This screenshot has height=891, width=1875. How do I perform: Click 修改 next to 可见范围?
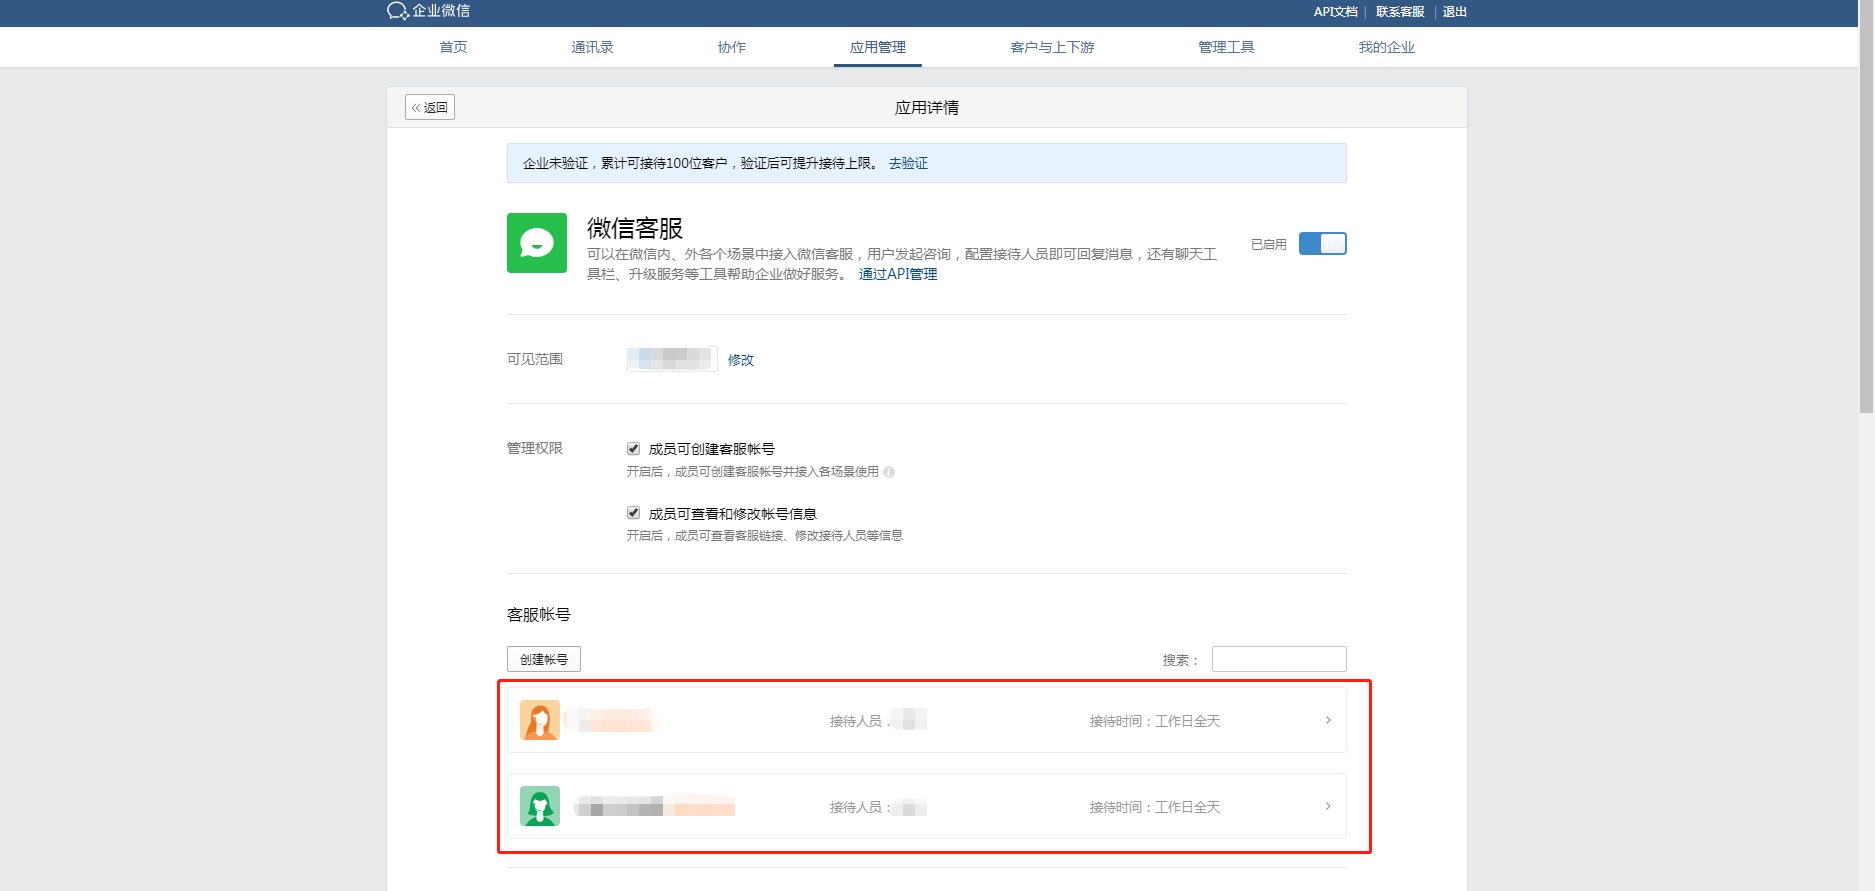[x=740, y=360]
